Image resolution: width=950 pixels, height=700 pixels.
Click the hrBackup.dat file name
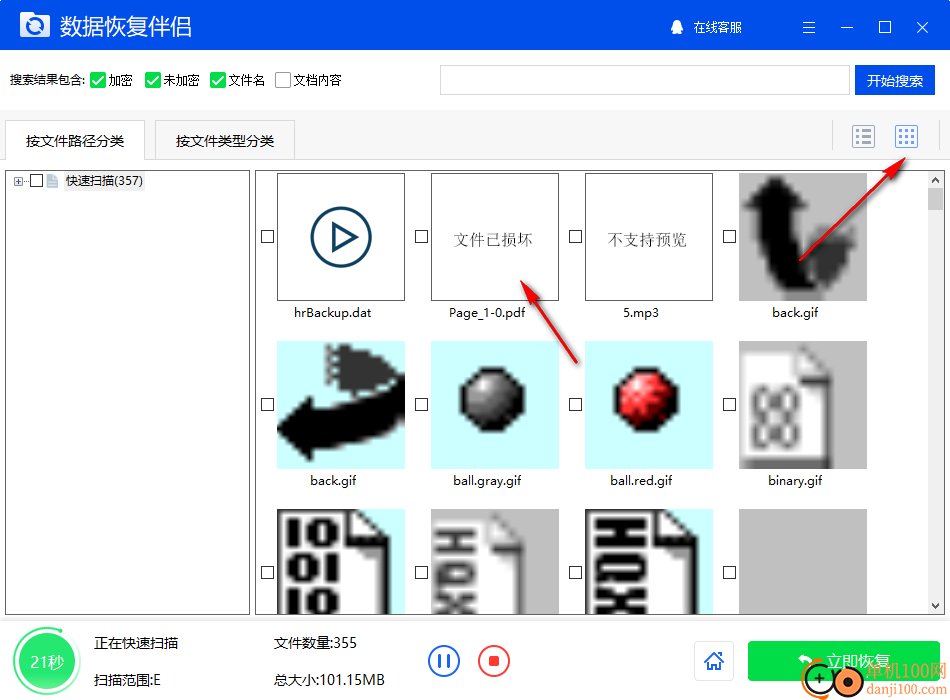click(333, 313)
